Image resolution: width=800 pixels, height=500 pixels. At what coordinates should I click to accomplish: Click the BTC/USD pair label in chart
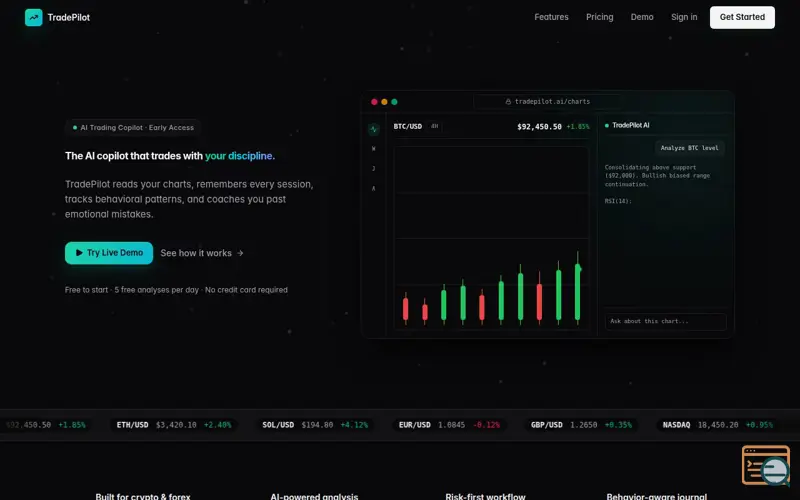click(408, 126)
